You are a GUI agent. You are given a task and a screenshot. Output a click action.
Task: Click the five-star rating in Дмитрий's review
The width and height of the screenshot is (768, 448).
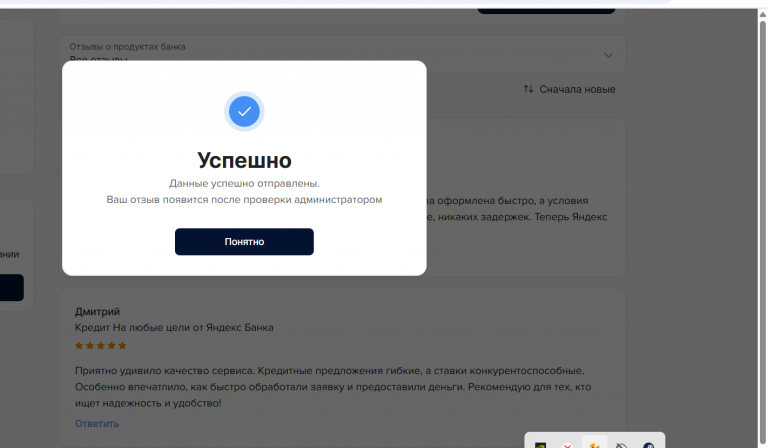pos(100,346)
